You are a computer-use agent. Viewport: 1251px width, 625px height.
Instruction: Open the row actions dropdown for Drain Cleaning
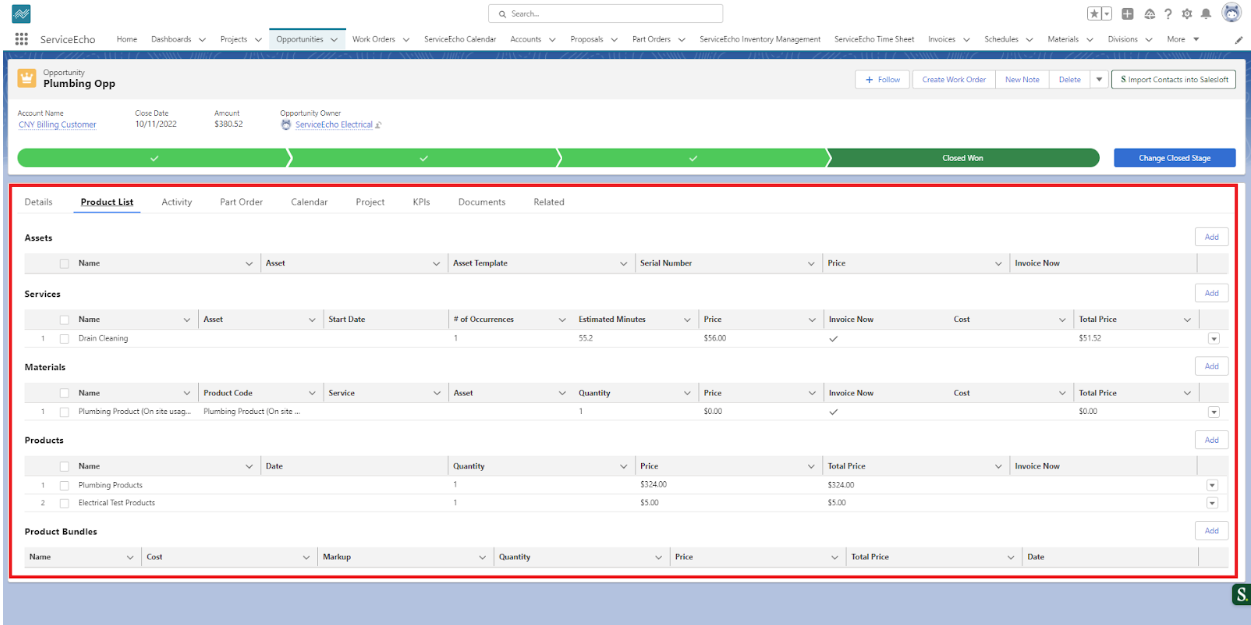pyautogui.click(x=1213, y=338)
